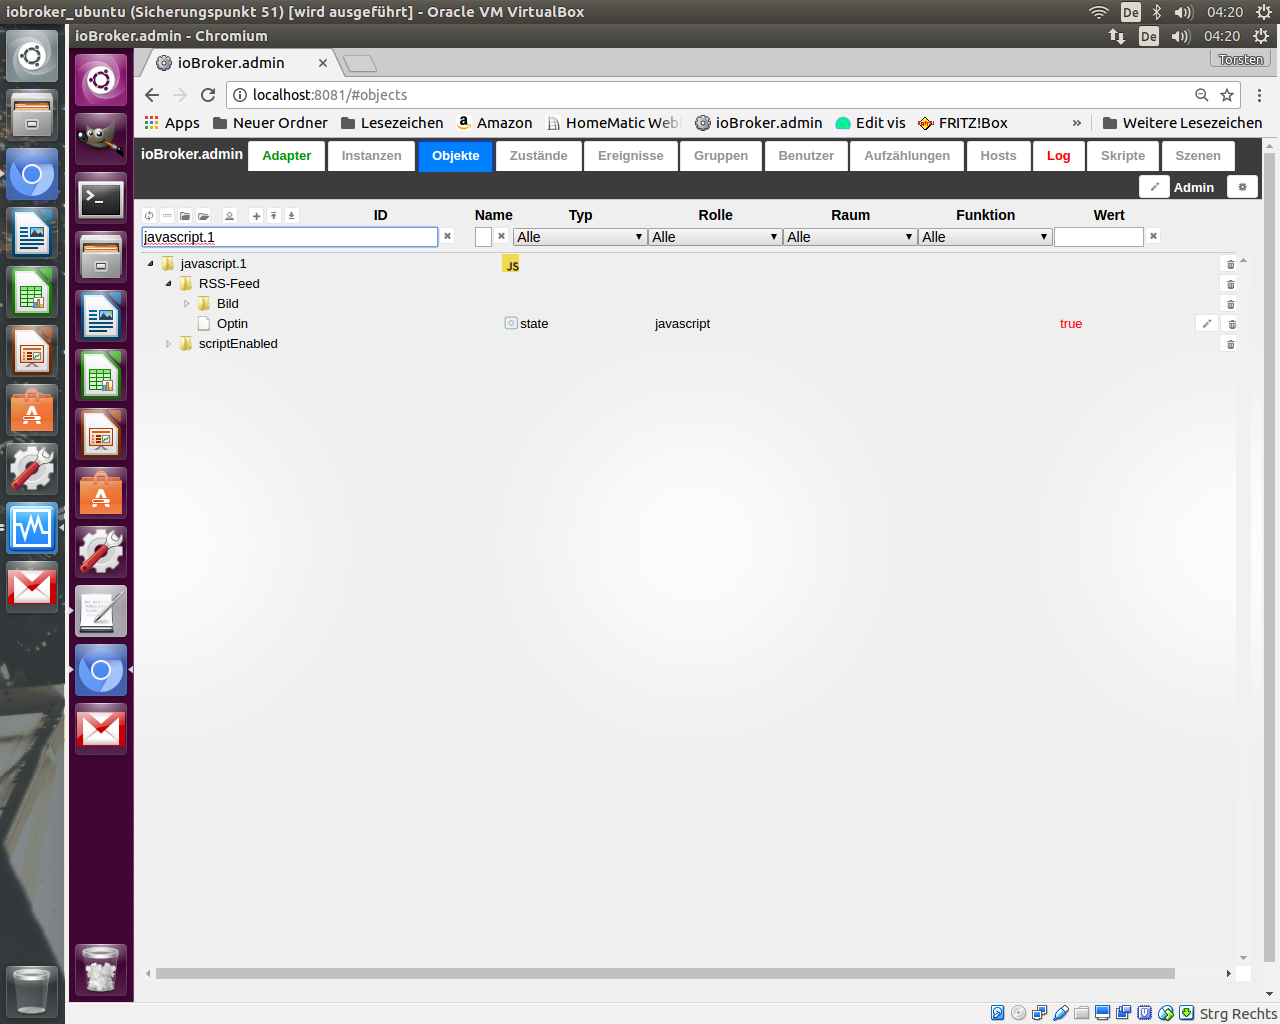
Task: Open the Amazon bookmark
Action: (494, 123)
